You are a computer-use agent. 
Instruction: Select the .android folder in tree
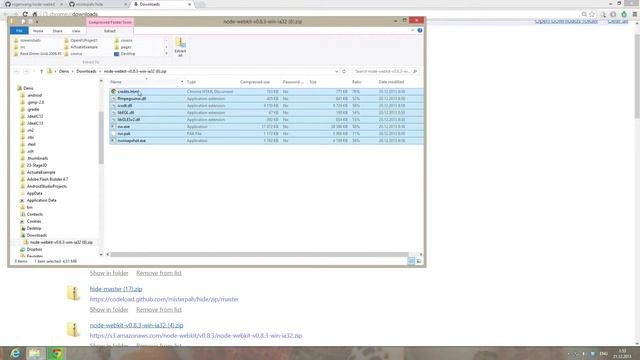(x=34, y=96)
